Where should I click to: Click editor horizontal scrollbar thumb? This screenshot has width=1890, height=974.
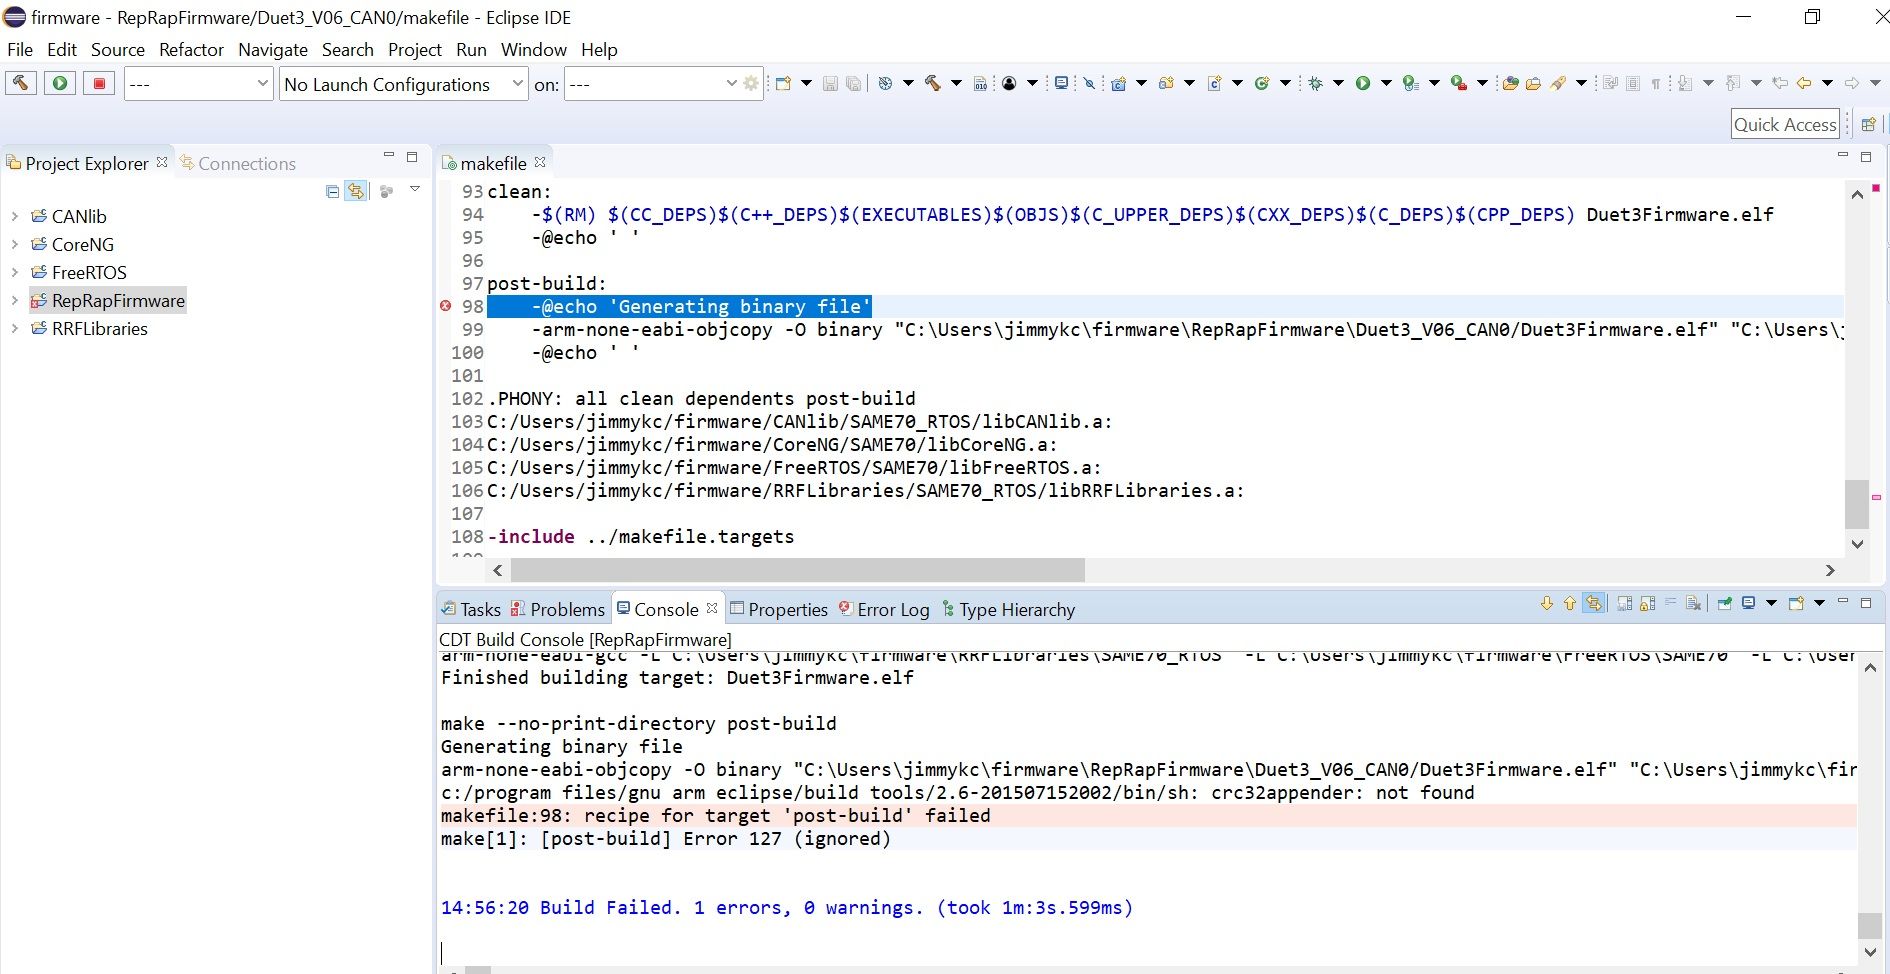(797, 570)
